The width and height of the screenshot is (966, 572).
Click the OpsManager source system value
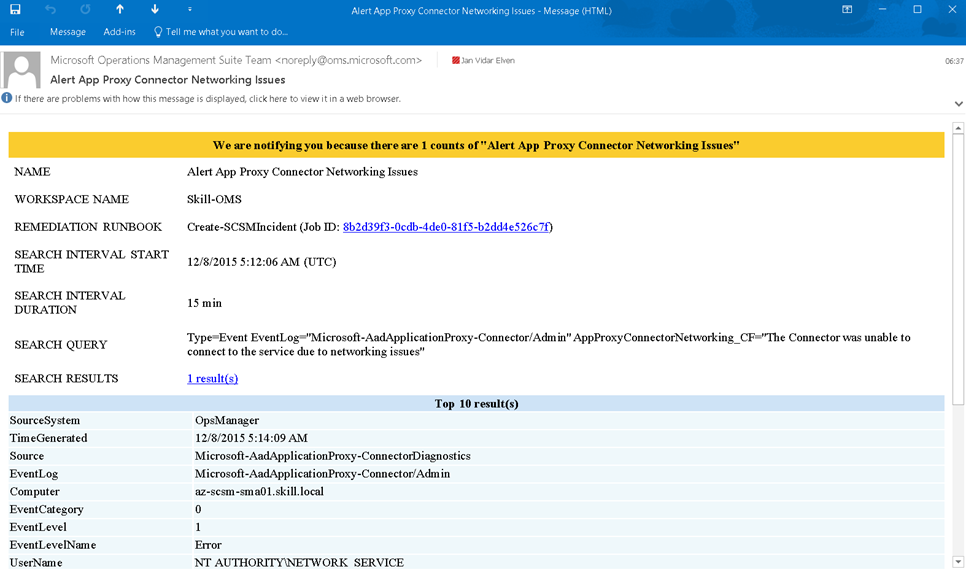227,420
